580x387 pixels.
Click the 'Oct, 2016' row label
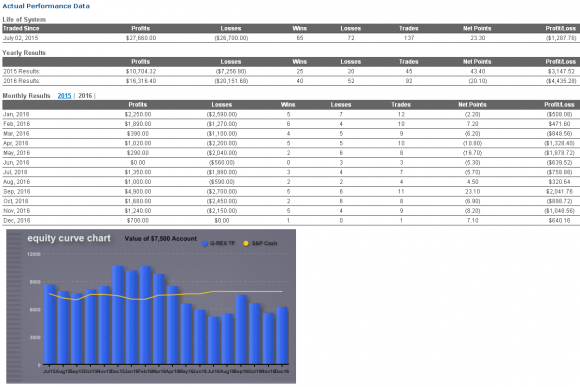coord(16,201)
